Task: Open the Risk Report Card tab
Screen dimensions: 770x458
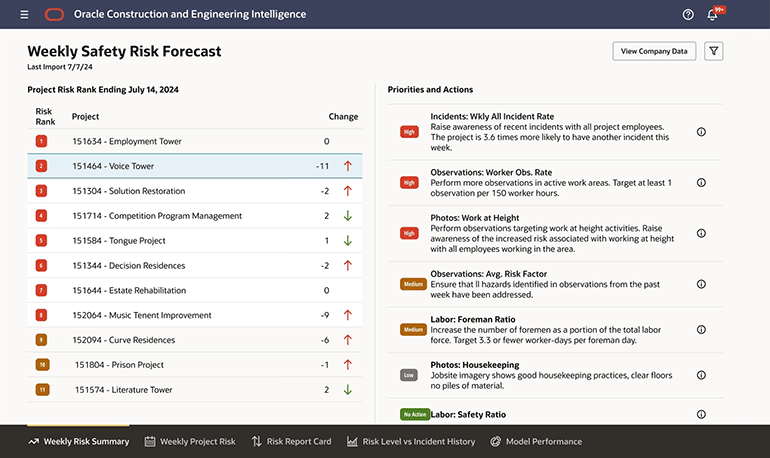Action: (291, 441)
